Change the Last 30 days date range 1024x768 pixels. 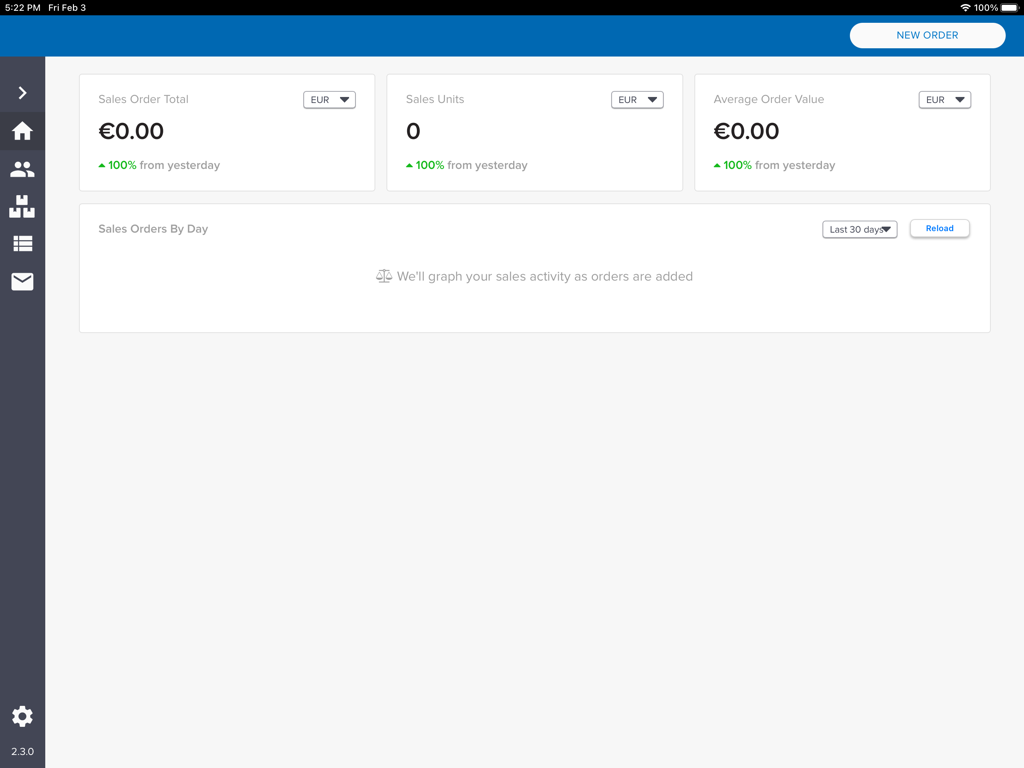(x=859, y=229)
